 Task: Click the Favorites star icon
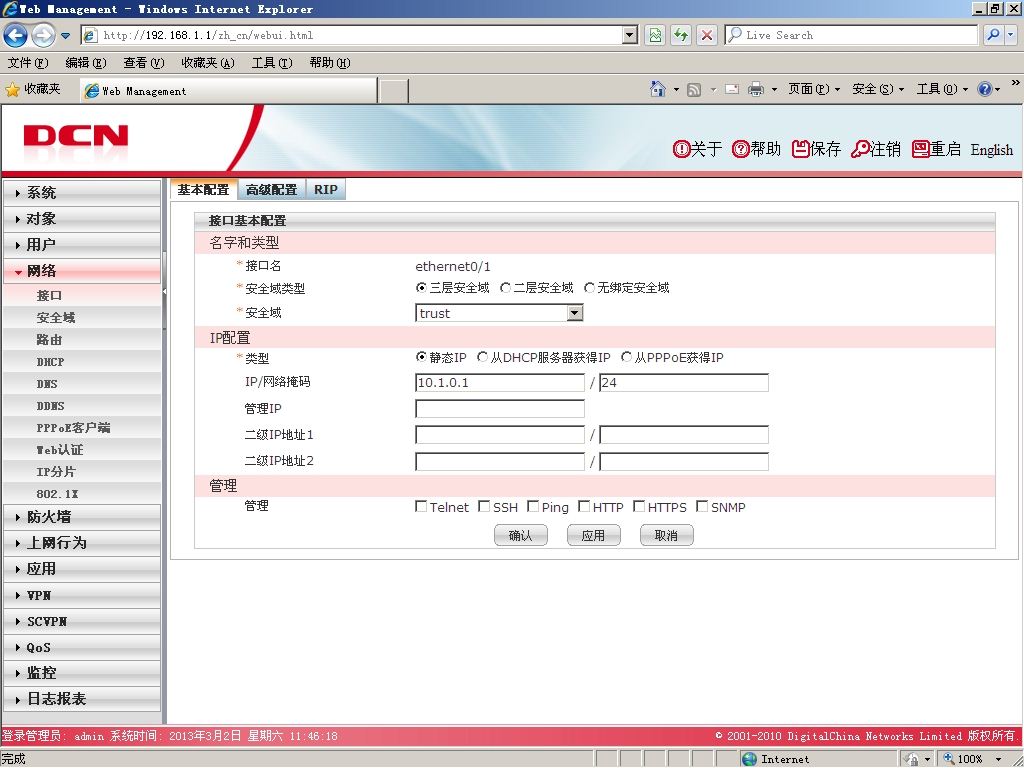(12, 90)
